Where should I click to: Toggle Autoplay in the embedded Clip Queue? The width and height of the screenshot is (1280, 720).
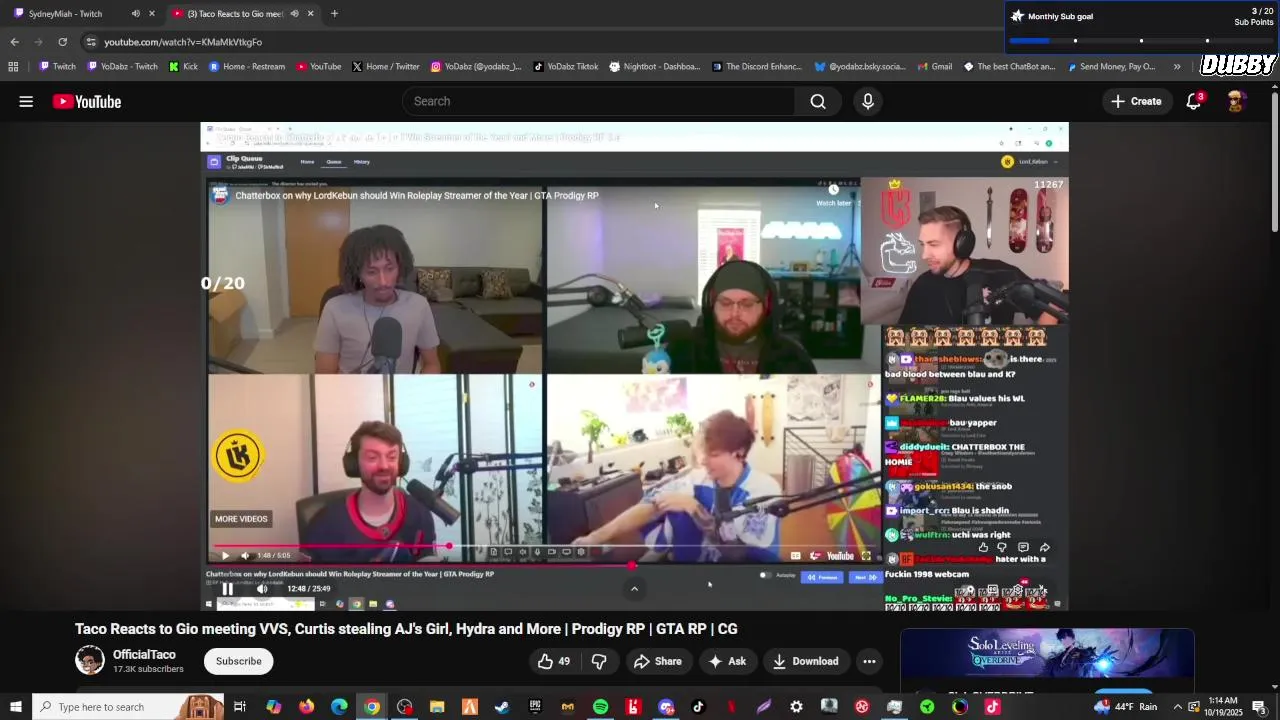tap(766, 575)
